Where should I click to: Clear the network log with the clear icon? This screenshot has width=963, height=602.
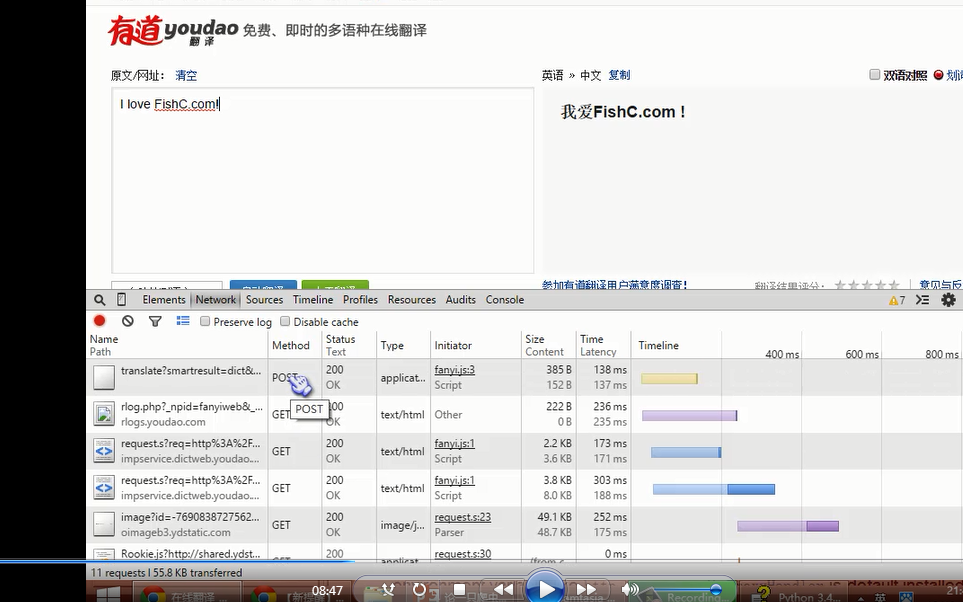128,321
